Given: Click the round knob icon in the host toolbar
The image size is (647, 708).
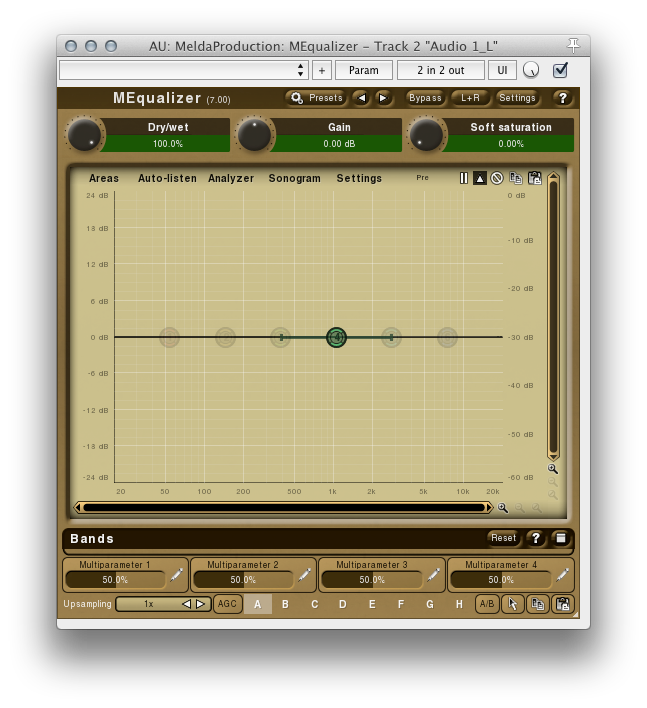Looking at the screenshot, I should tap(531, 70).
